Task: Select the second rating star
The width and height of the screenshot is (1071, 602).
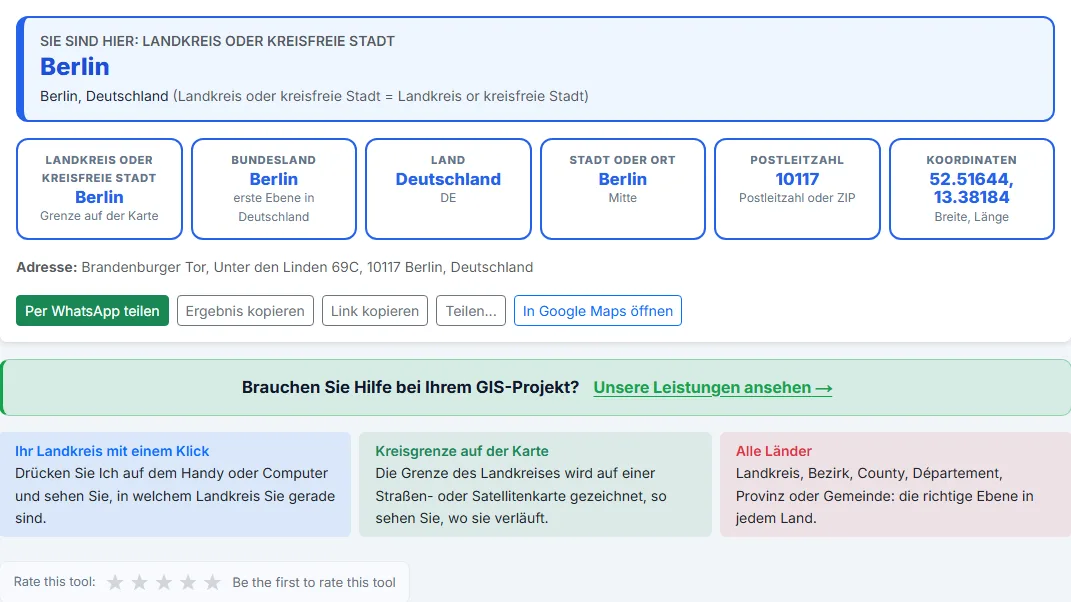Action: [139, 582]
